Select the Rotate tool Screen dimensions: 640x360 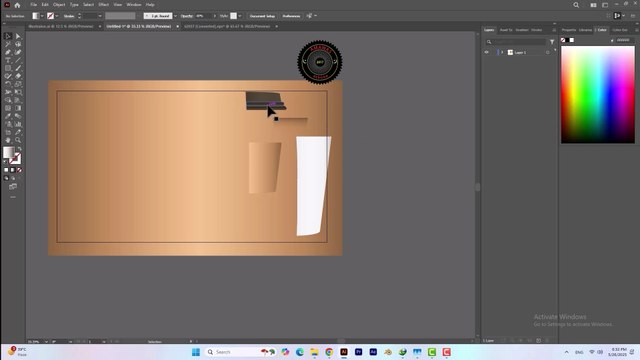click(8, 84)
